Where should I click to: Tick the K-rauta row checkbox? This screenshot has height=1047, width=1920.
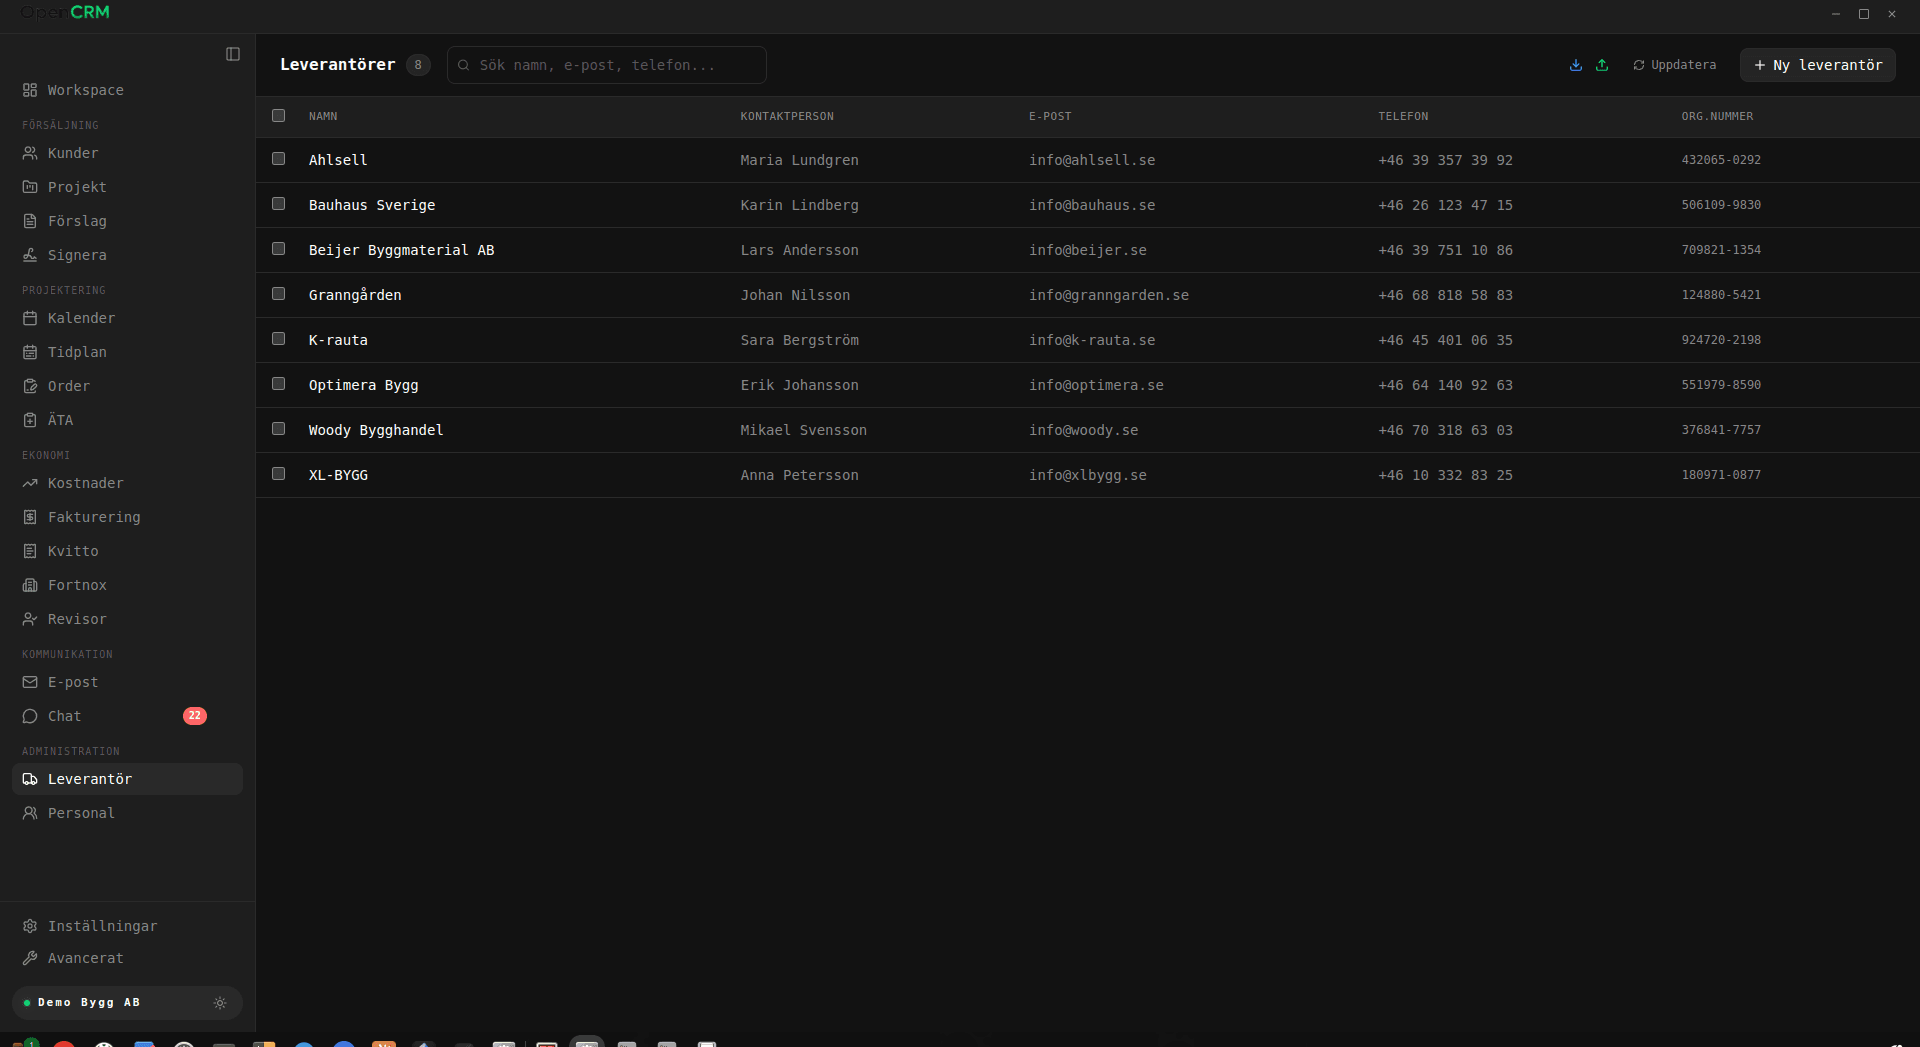[x=278, y=339]
